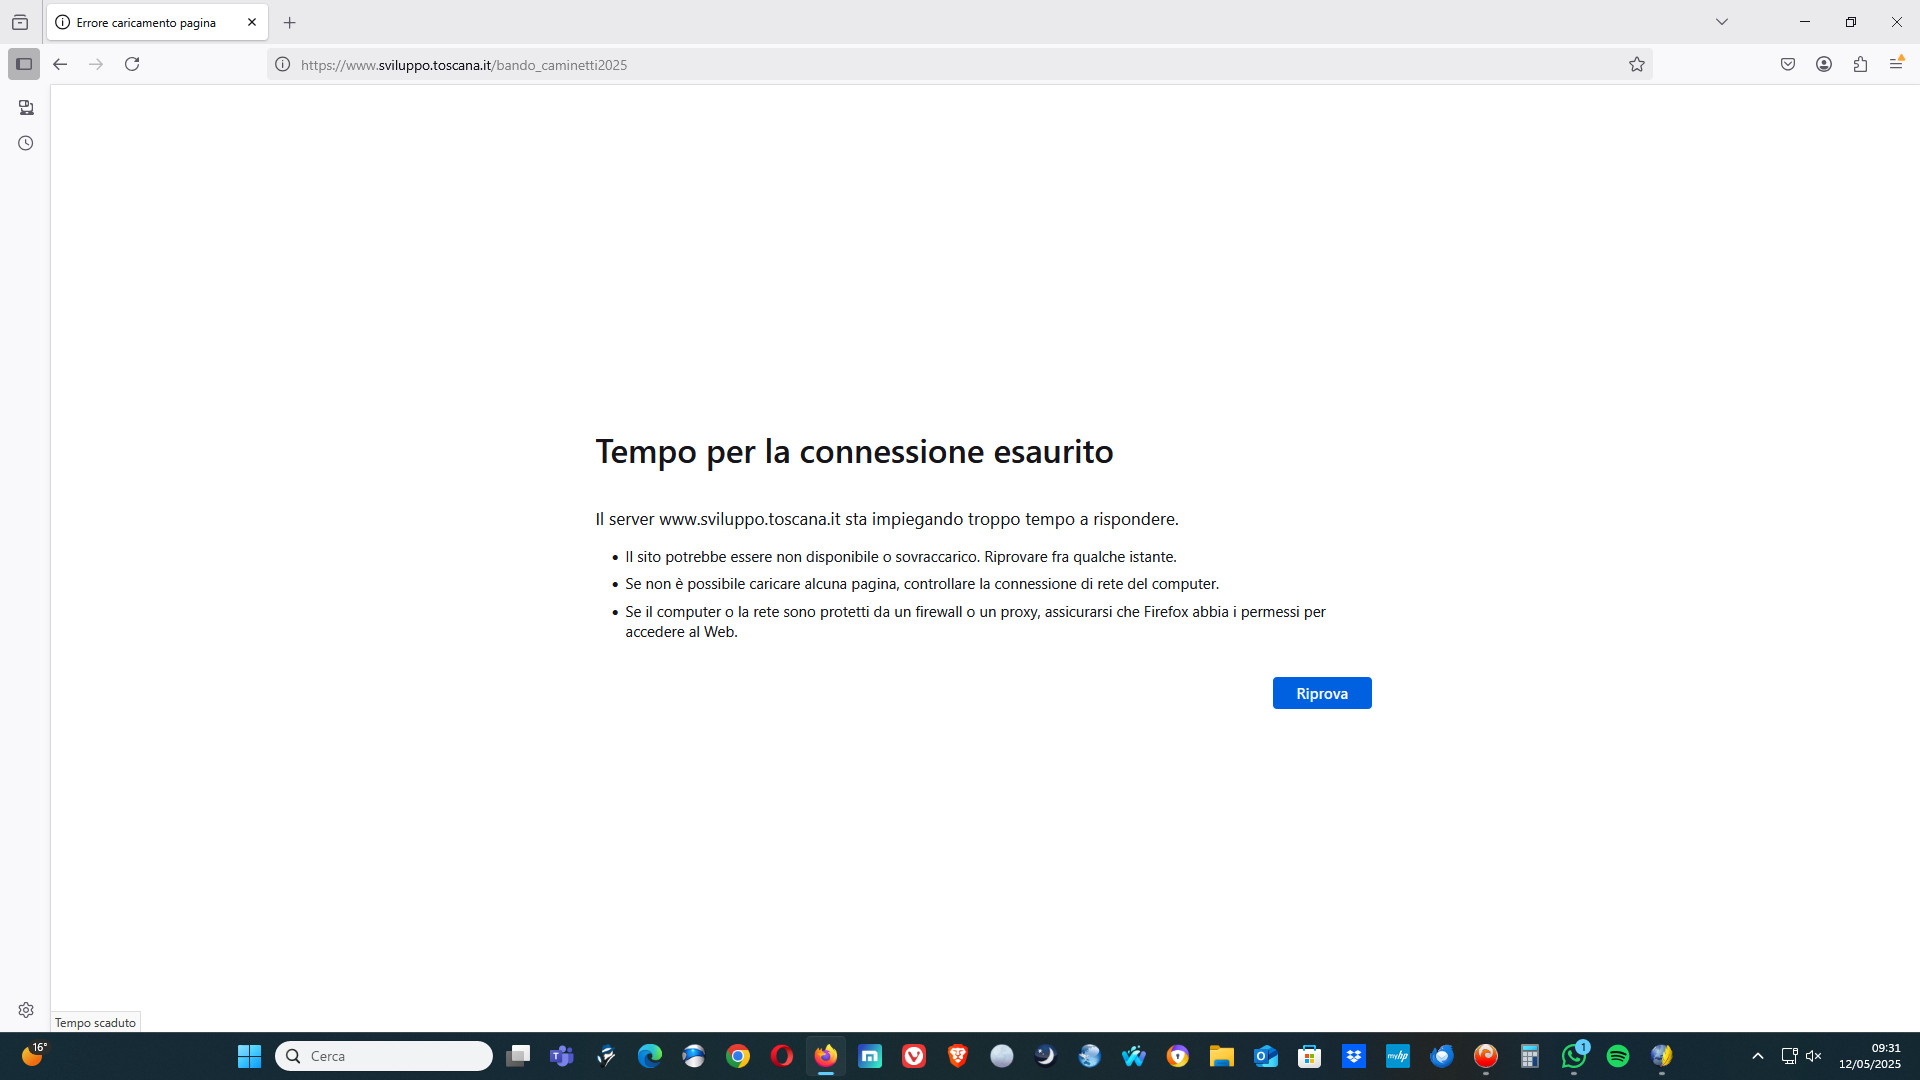Open the extensions panel
The height and width of the screenshot is (1080, 1920).
1860,64
